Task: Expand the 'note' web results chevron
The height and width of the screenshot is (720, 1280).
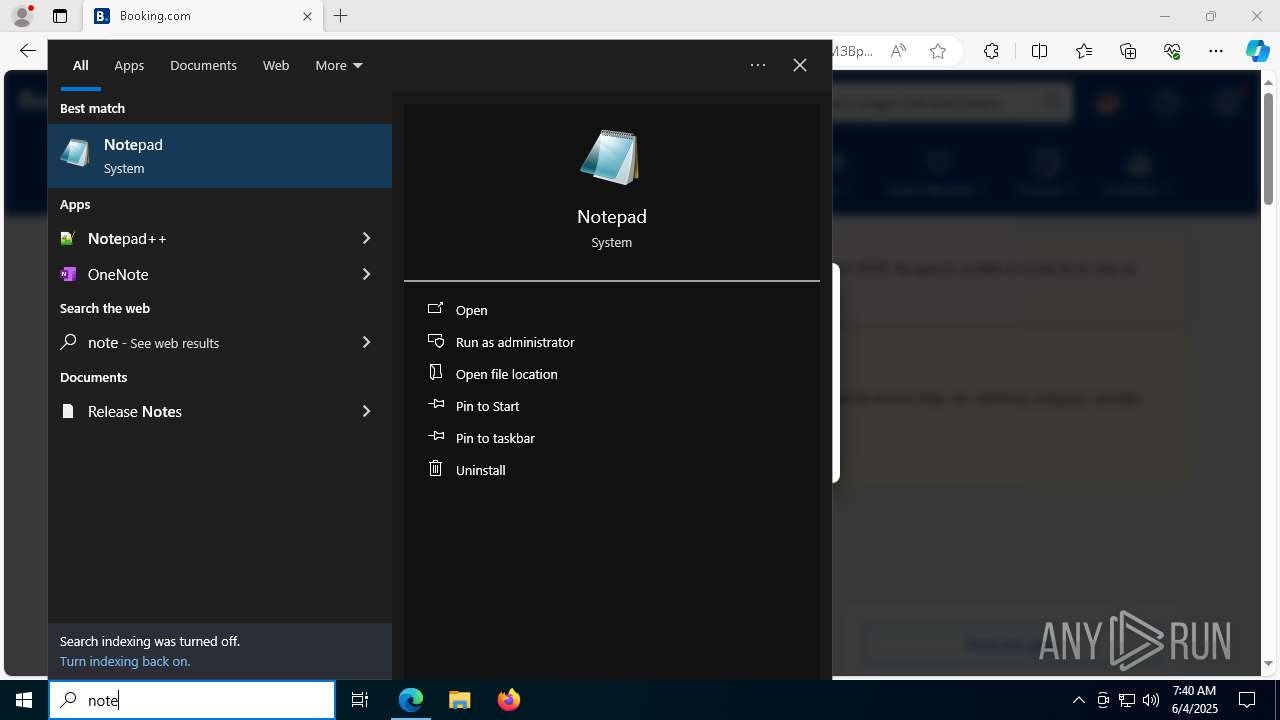Action: tap(366, 342)
